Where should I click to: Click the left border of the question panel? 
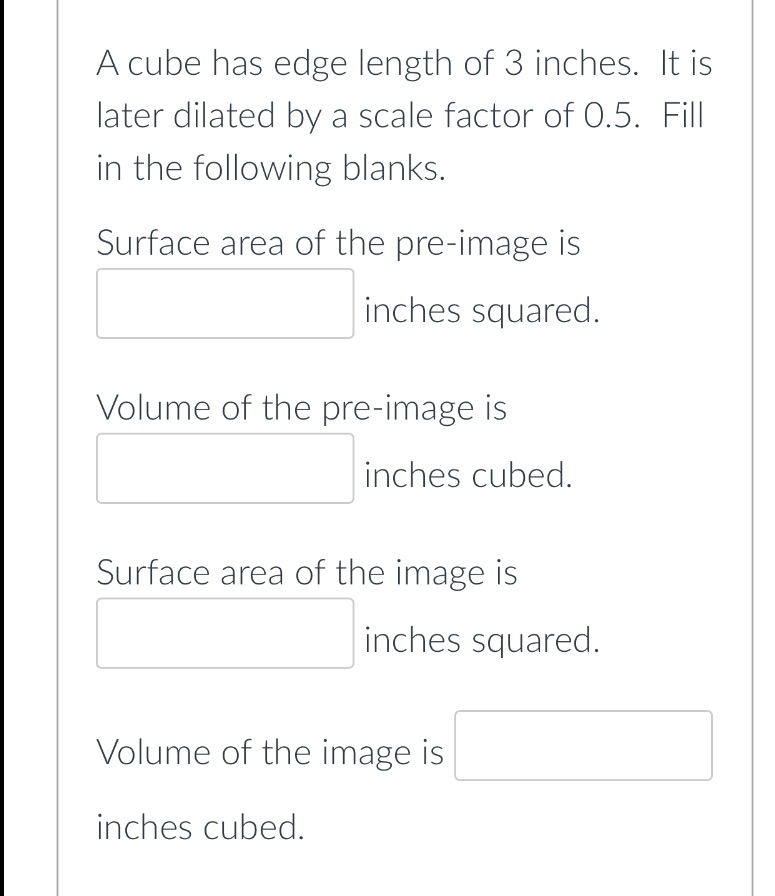pos(57,448)
